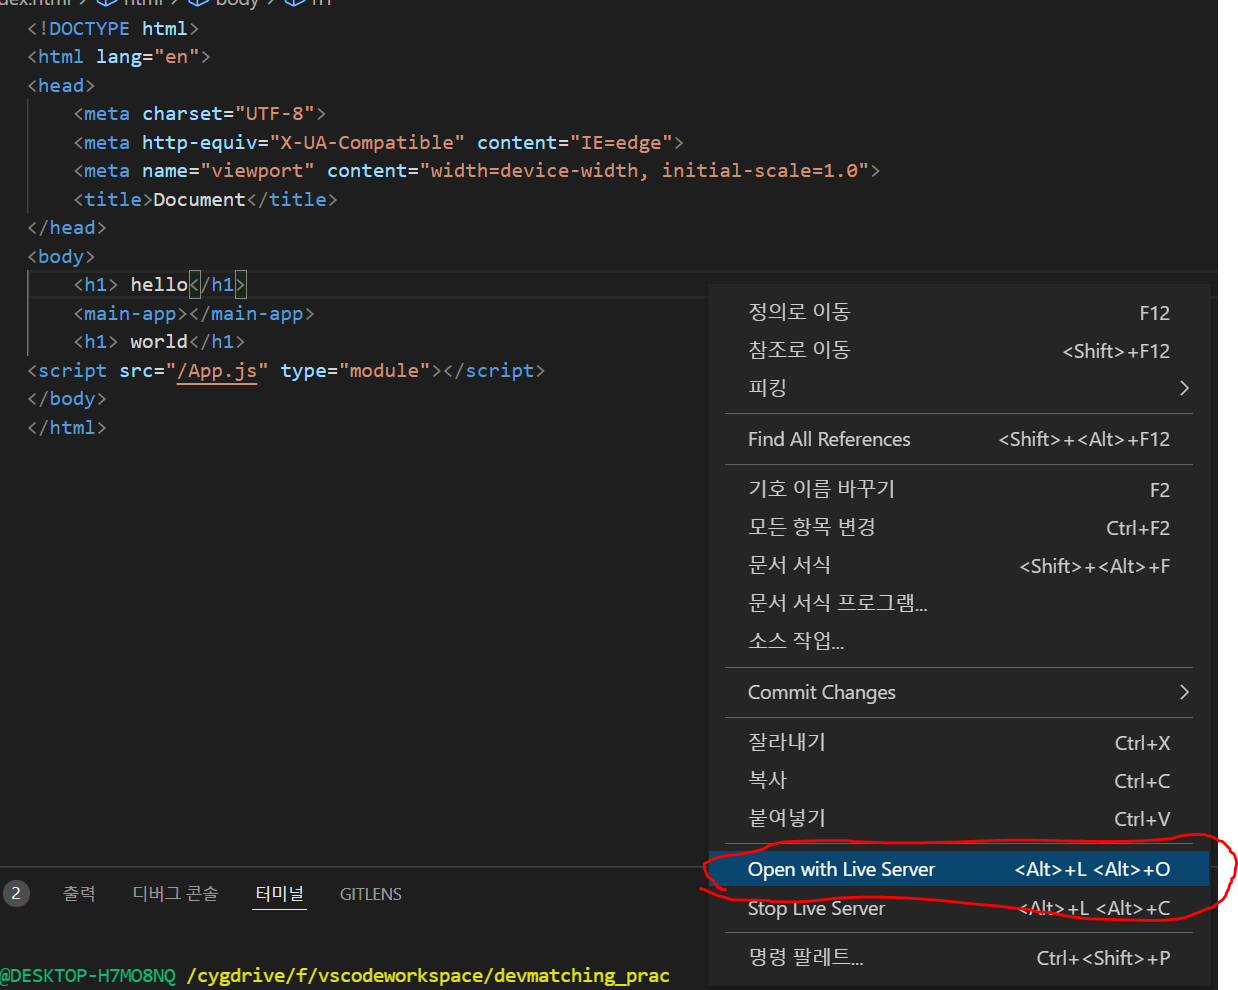The image size is (1238, 990).
Task: Expand arrow beside Commit Changes
Action: pos(1184,692)
